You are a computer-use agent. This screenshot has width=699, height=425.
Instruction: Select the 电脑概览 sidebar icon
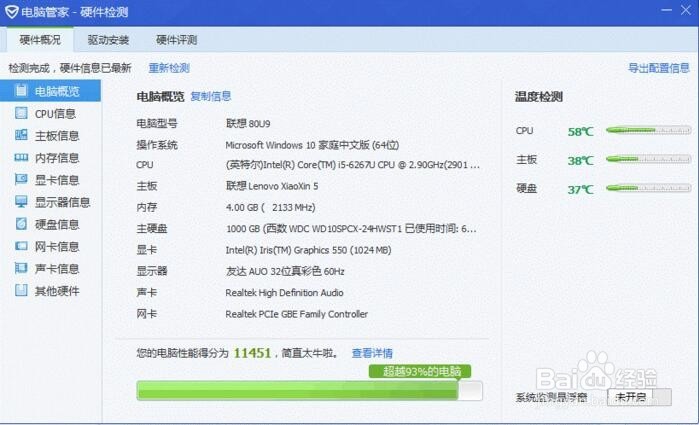click(x=21, y=91)
